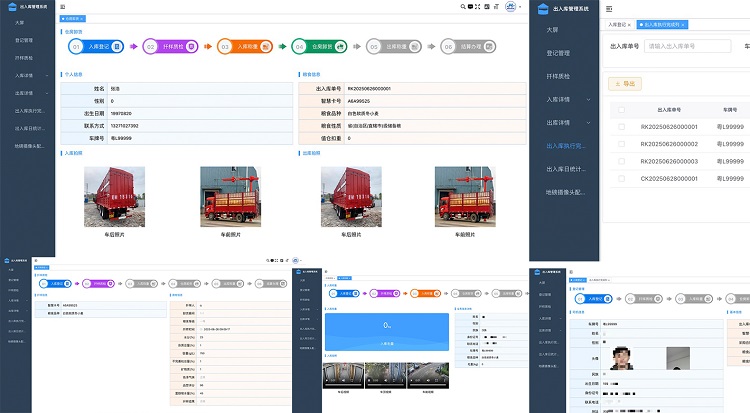Open the first 车后照片 truck photo under 入库拍照
The width and height of the screenshot is (750, 413).
114,197
